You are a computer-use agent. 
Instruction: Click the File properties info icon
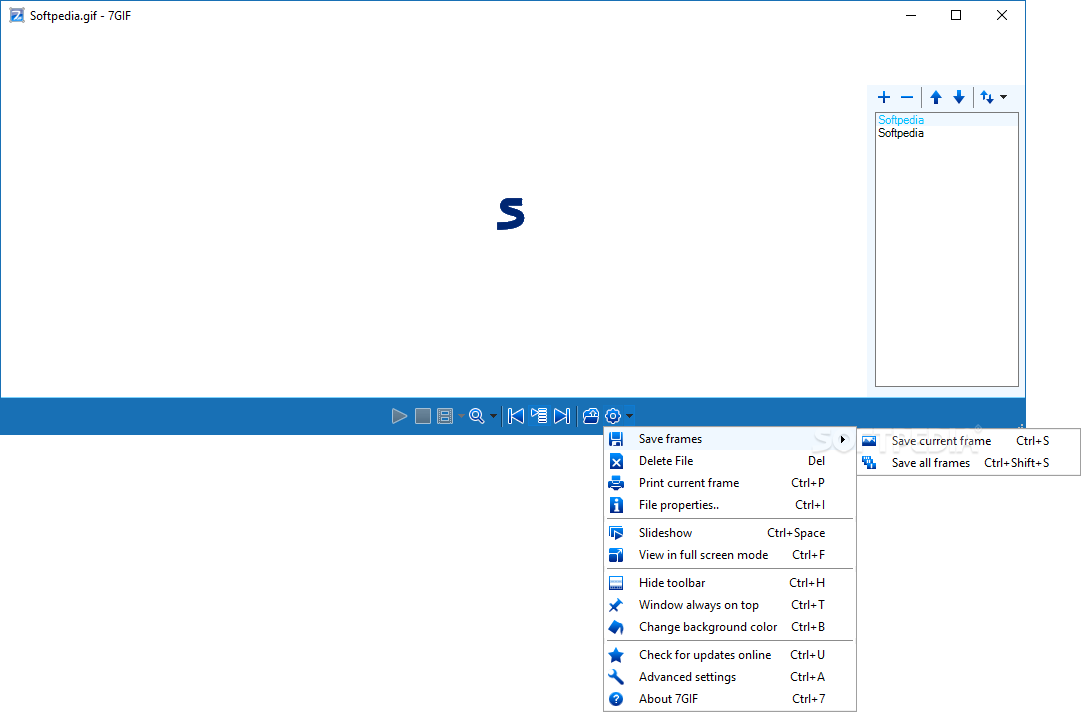[616, 505]
